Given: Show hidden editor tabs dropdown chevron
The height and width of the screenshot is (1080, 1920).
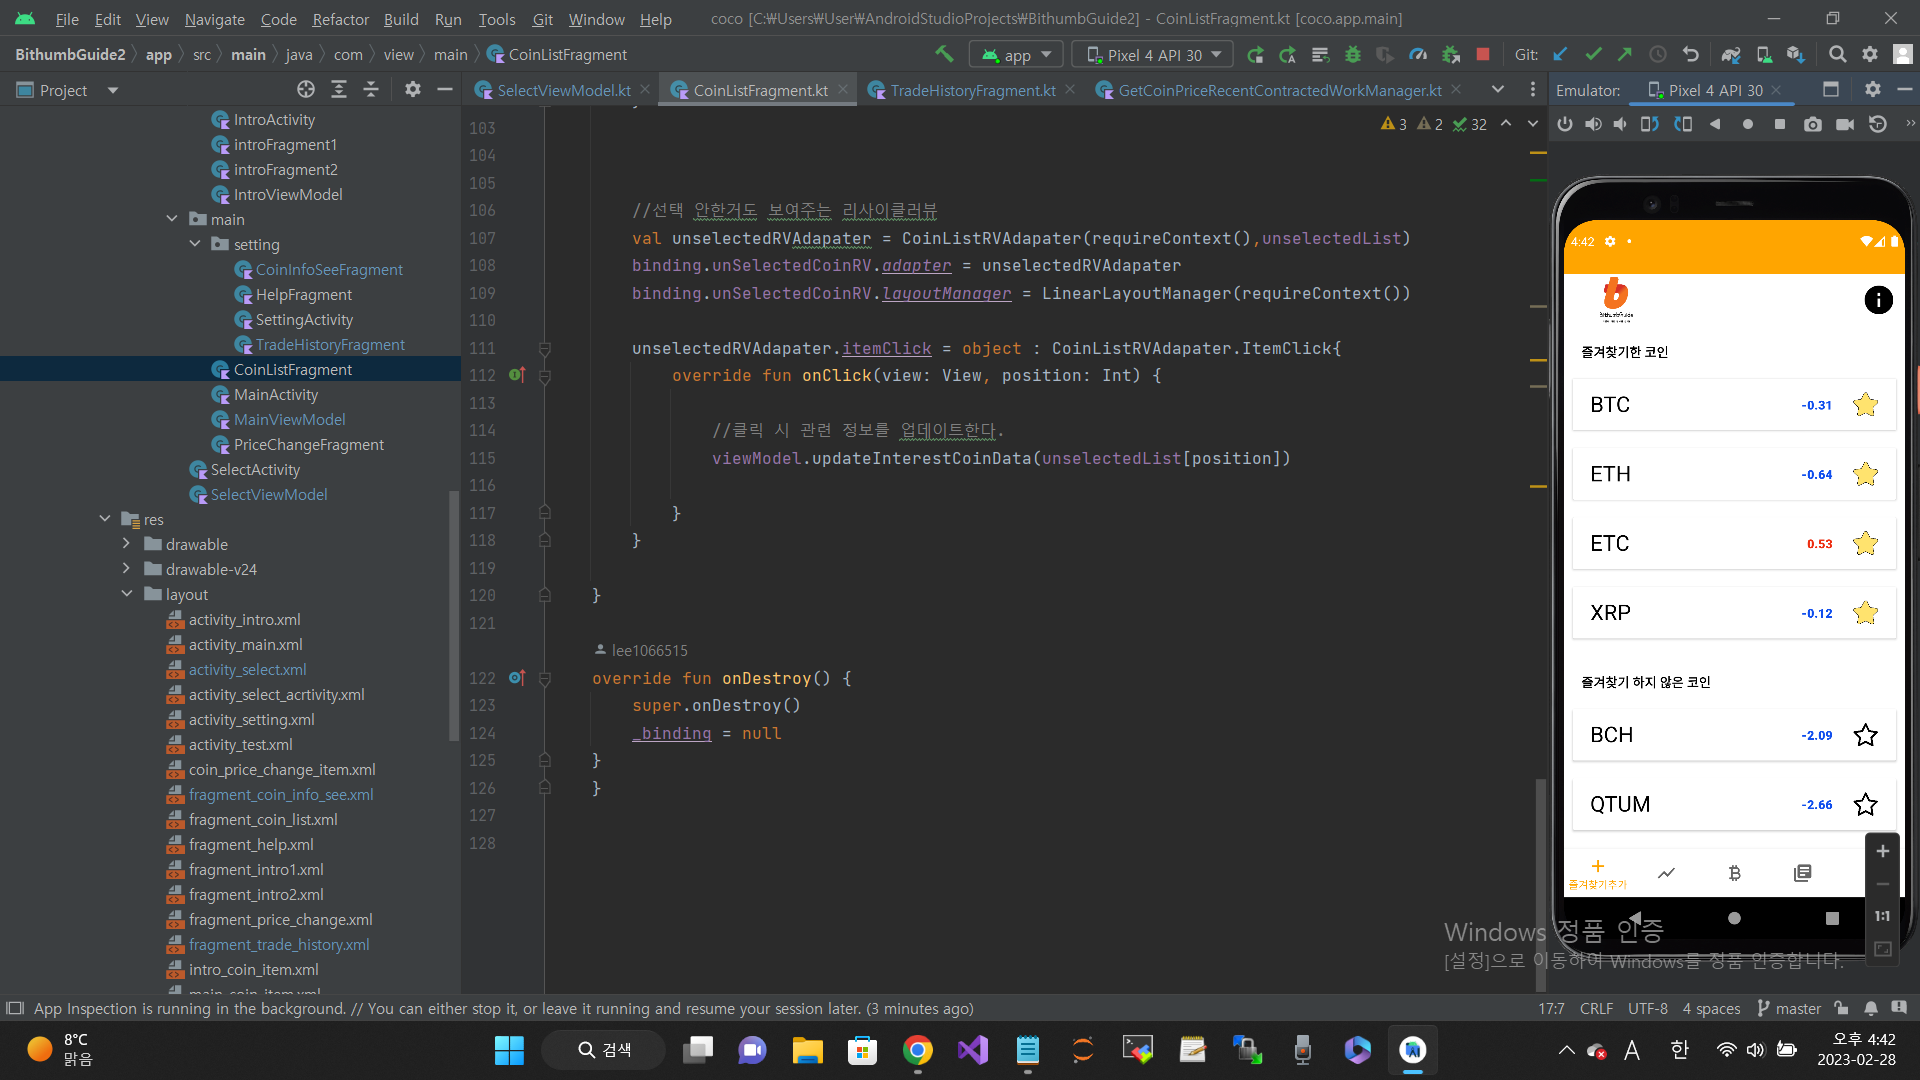Looking at the screenshot, I should (1498, 90).
